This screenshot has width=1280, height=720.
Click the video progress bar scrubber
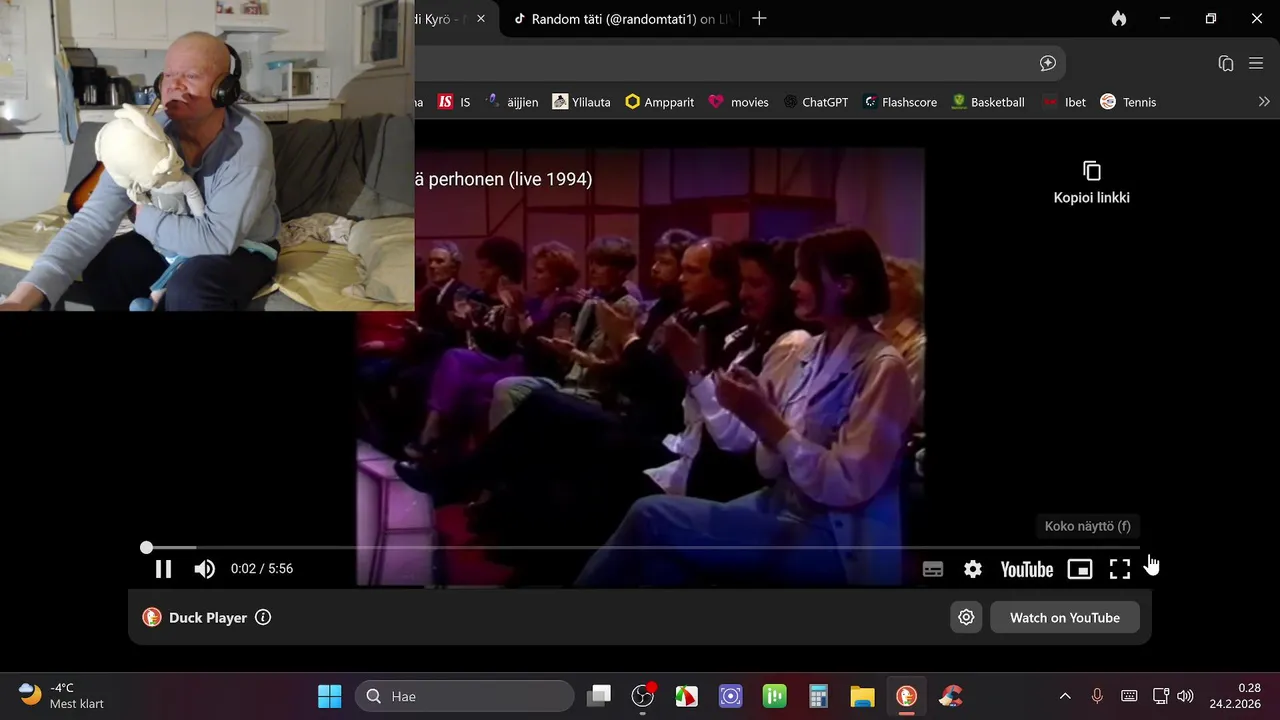(146, 547)
